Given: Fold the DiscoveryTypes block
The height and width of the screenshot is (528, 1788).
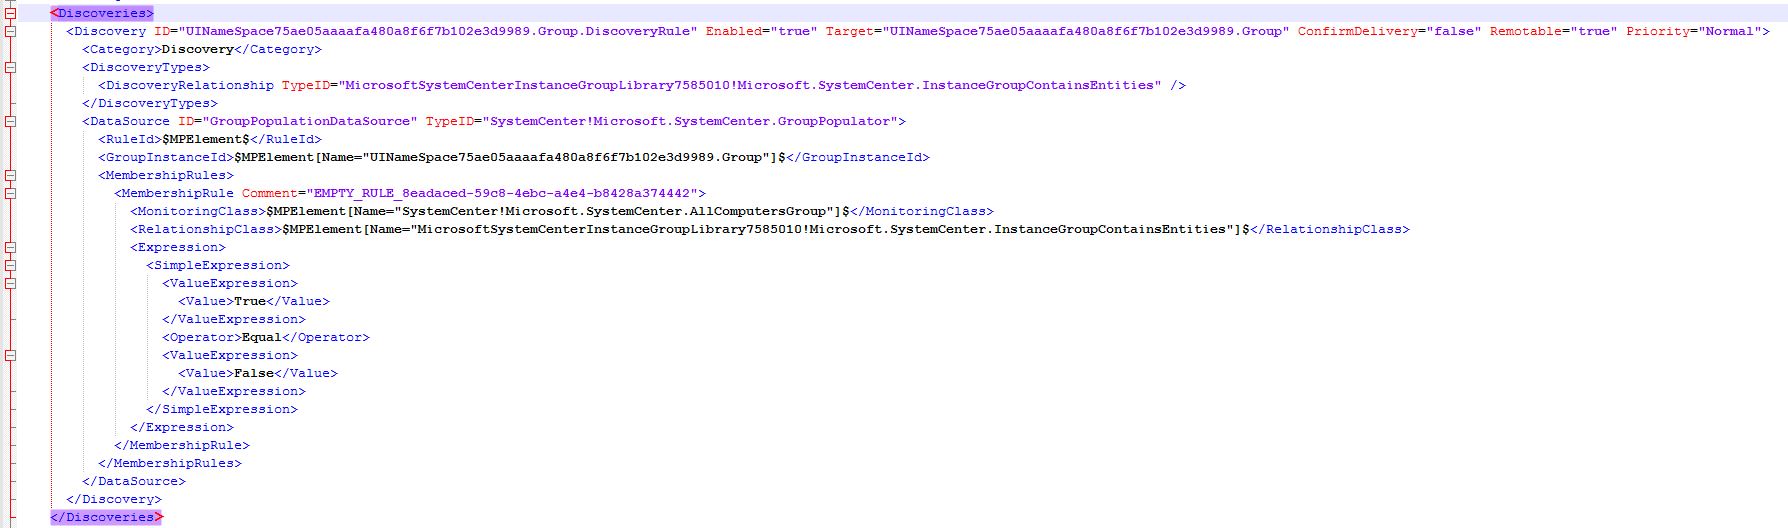Looking at the screenshot, I should point(11,67).
